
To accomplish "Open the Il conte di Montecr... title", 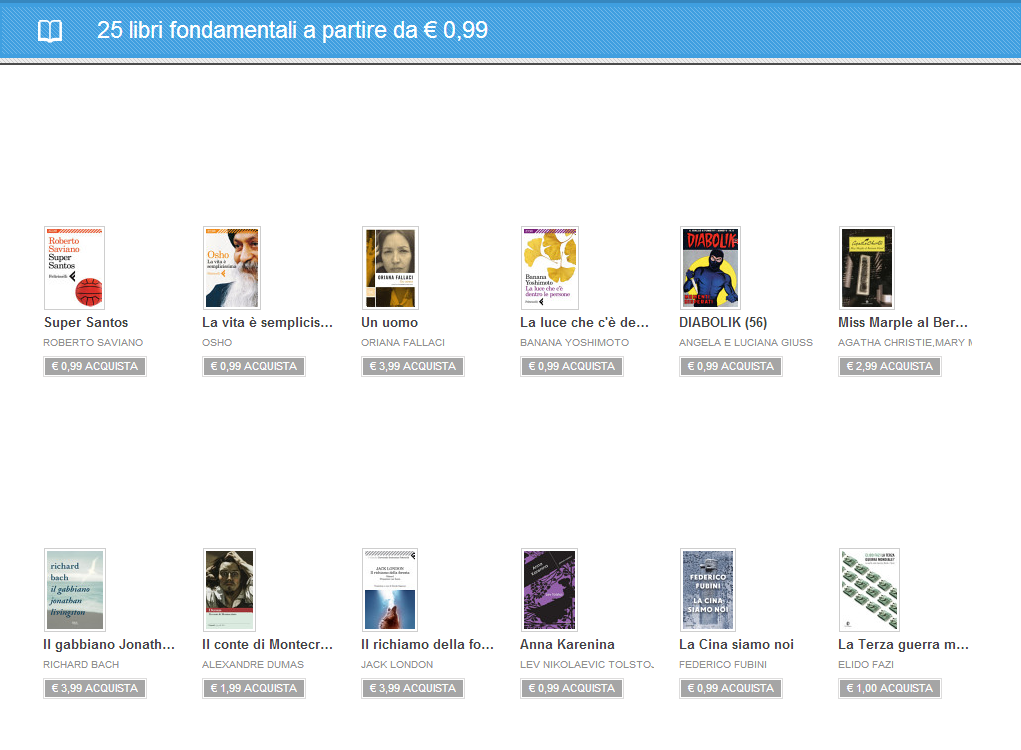I will point(268,645).
